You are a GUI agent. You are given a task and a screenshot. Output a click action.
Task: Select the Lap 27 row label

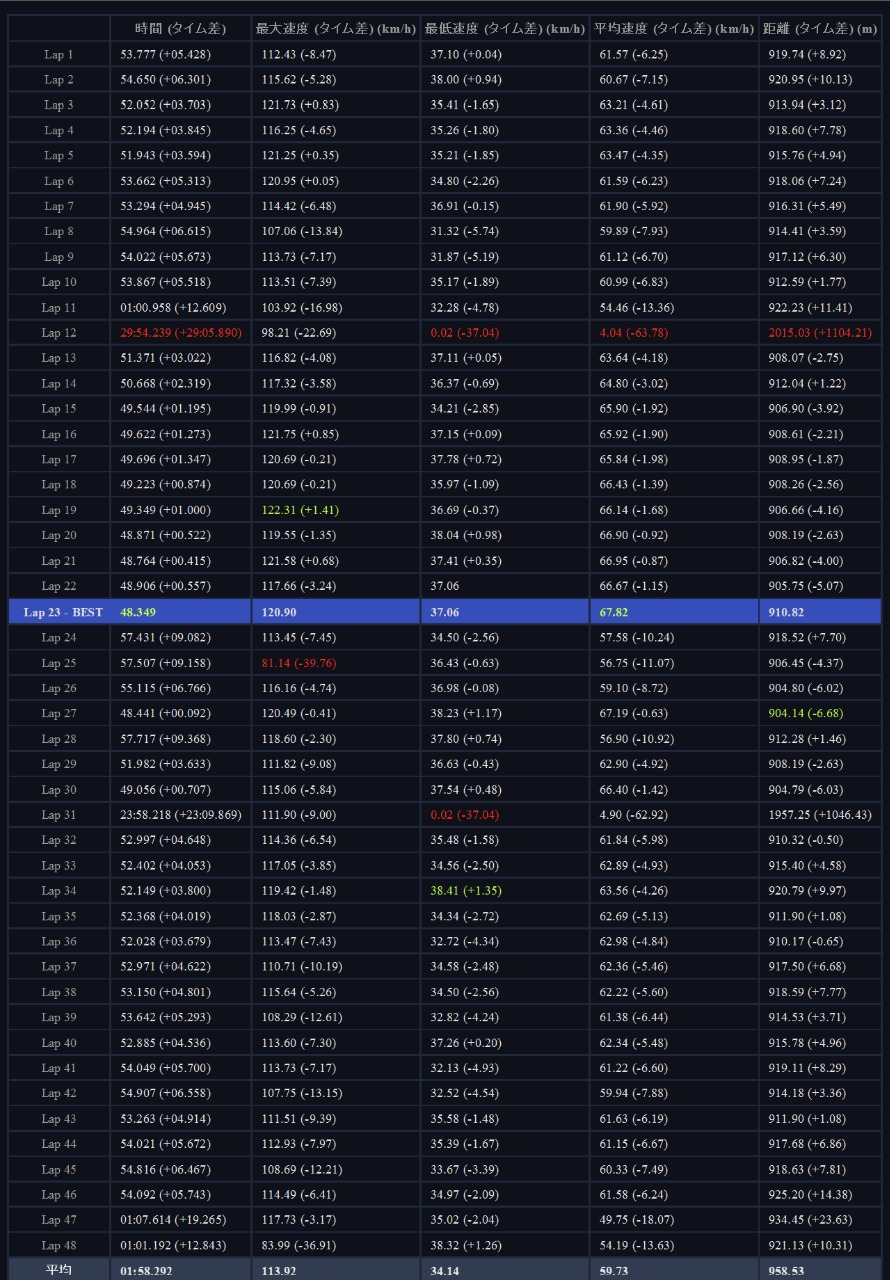[x=59, y=713]
